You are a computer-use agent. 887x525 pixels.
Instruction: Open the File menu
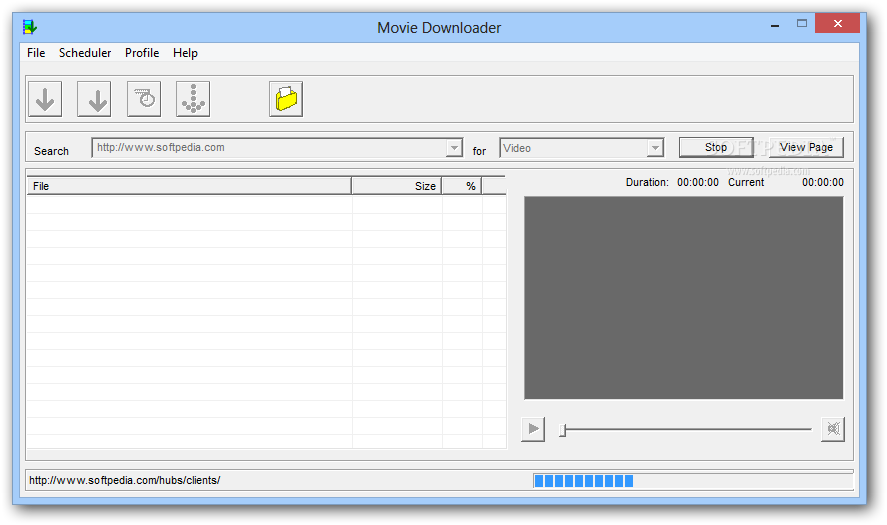[x=36, y=53]
